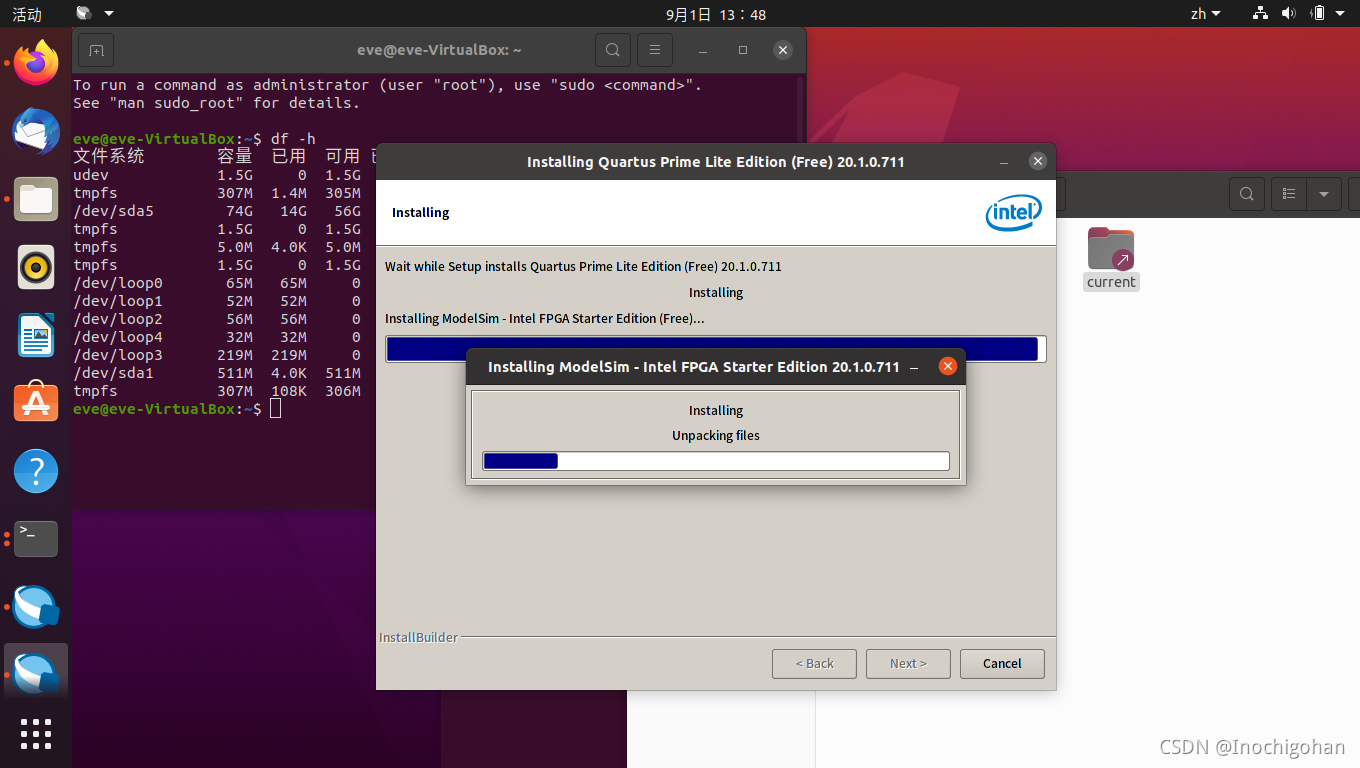Click the '/dev/loop3' row in terminal
Screen dimensions: 1360x768
pos(217,355)
